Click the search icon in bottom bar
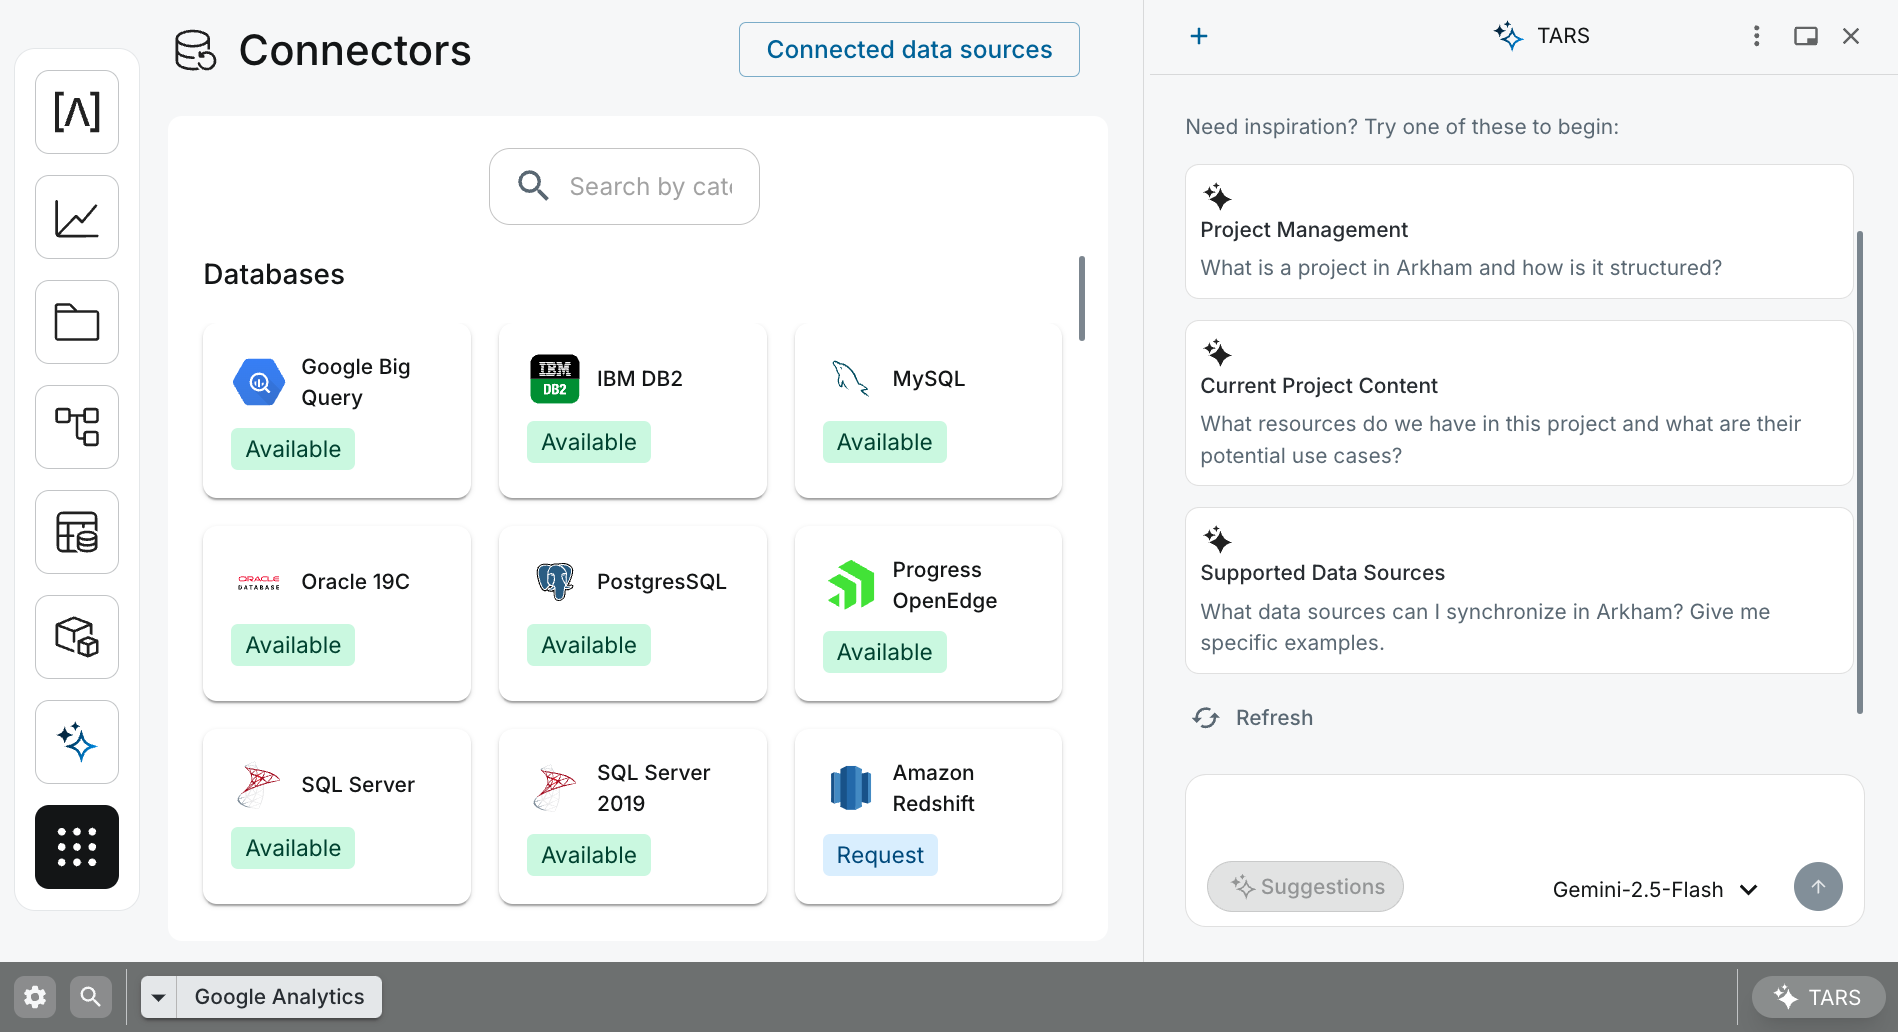 [91, 997]
